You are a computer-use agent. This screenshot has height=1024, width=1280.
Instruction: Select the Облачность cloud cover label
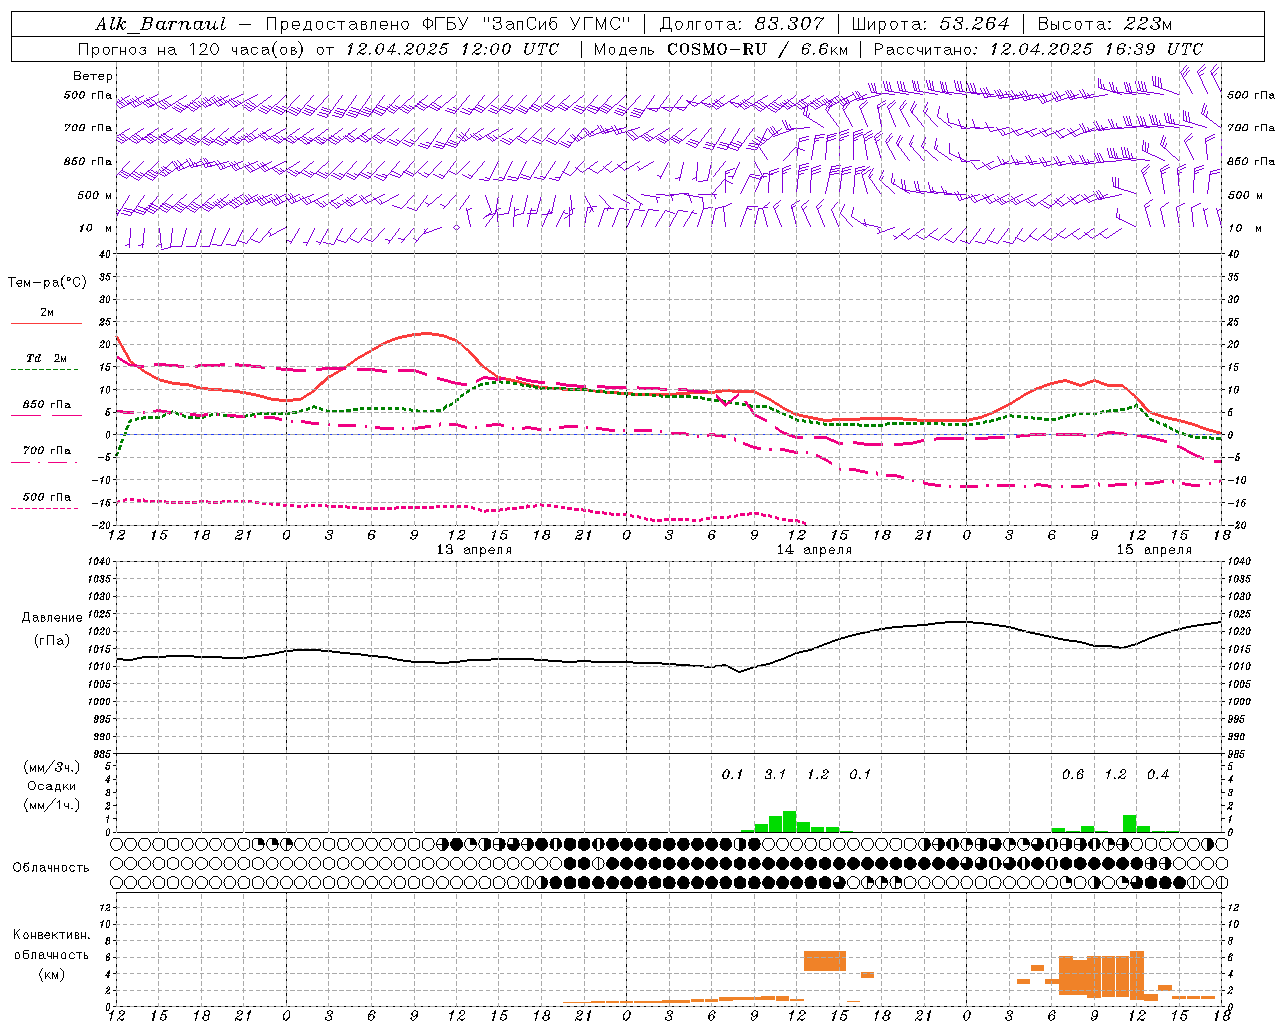pos(51,868)
